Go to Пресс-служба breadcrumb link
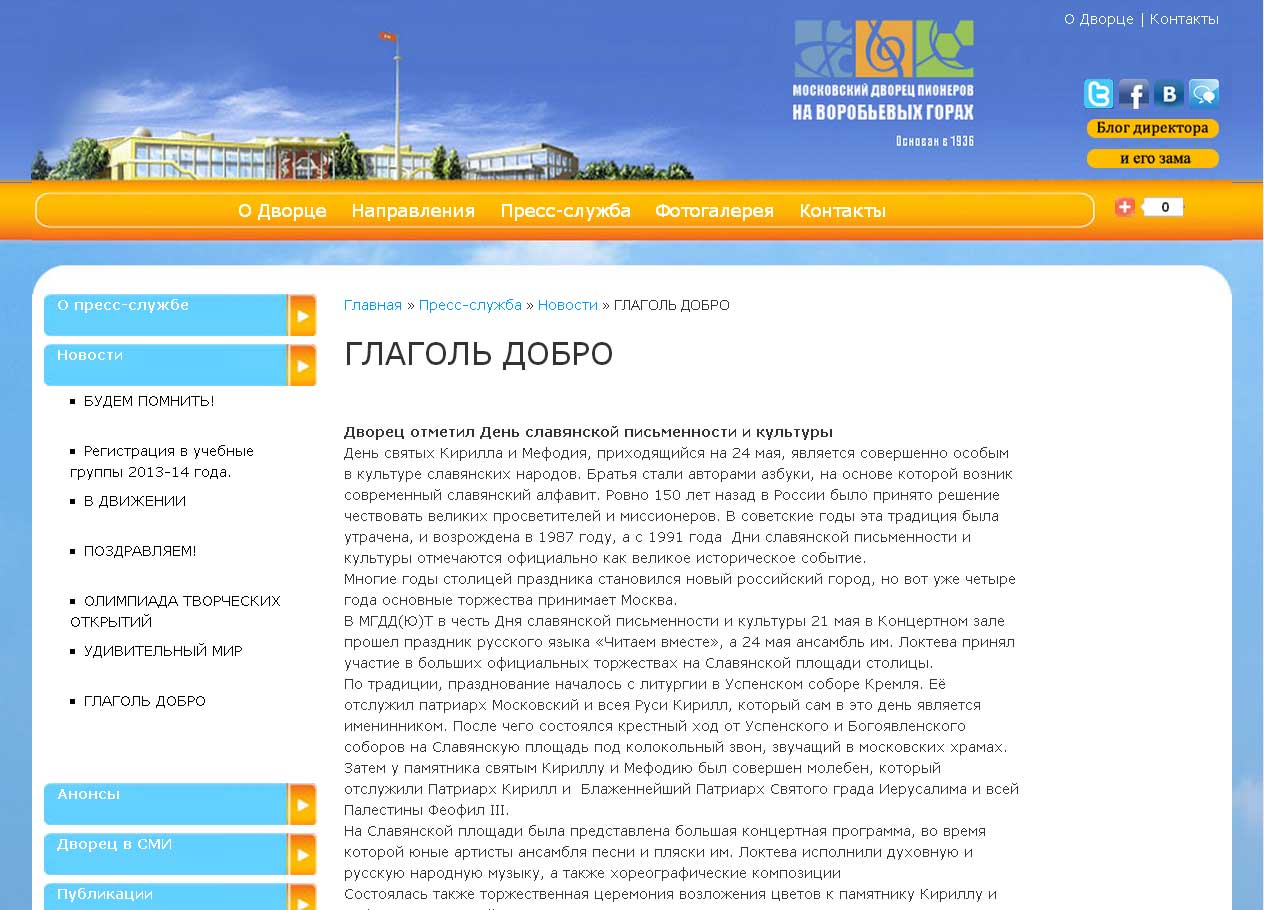This screenshot has height=910, width=1264. pos(470,305)
